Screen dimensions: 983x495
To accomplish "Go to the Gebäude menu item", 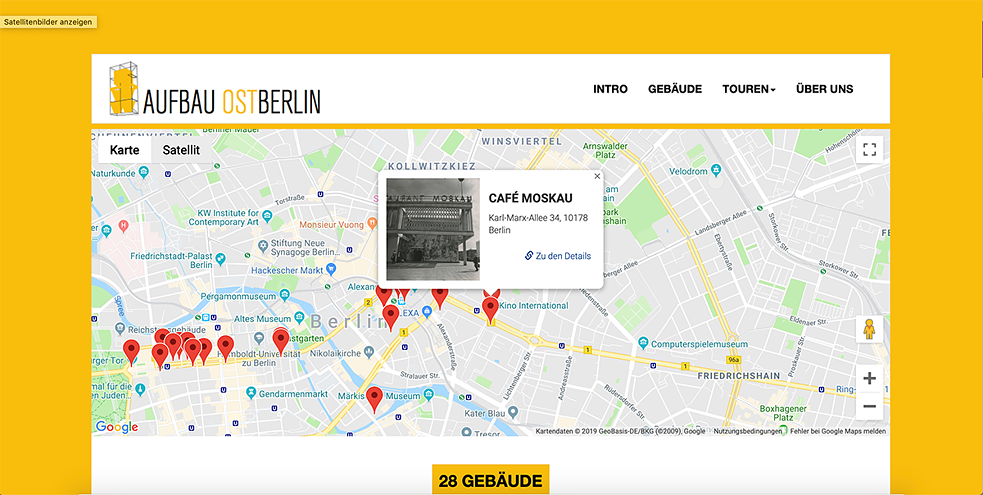I will click(x=675, y=89).
